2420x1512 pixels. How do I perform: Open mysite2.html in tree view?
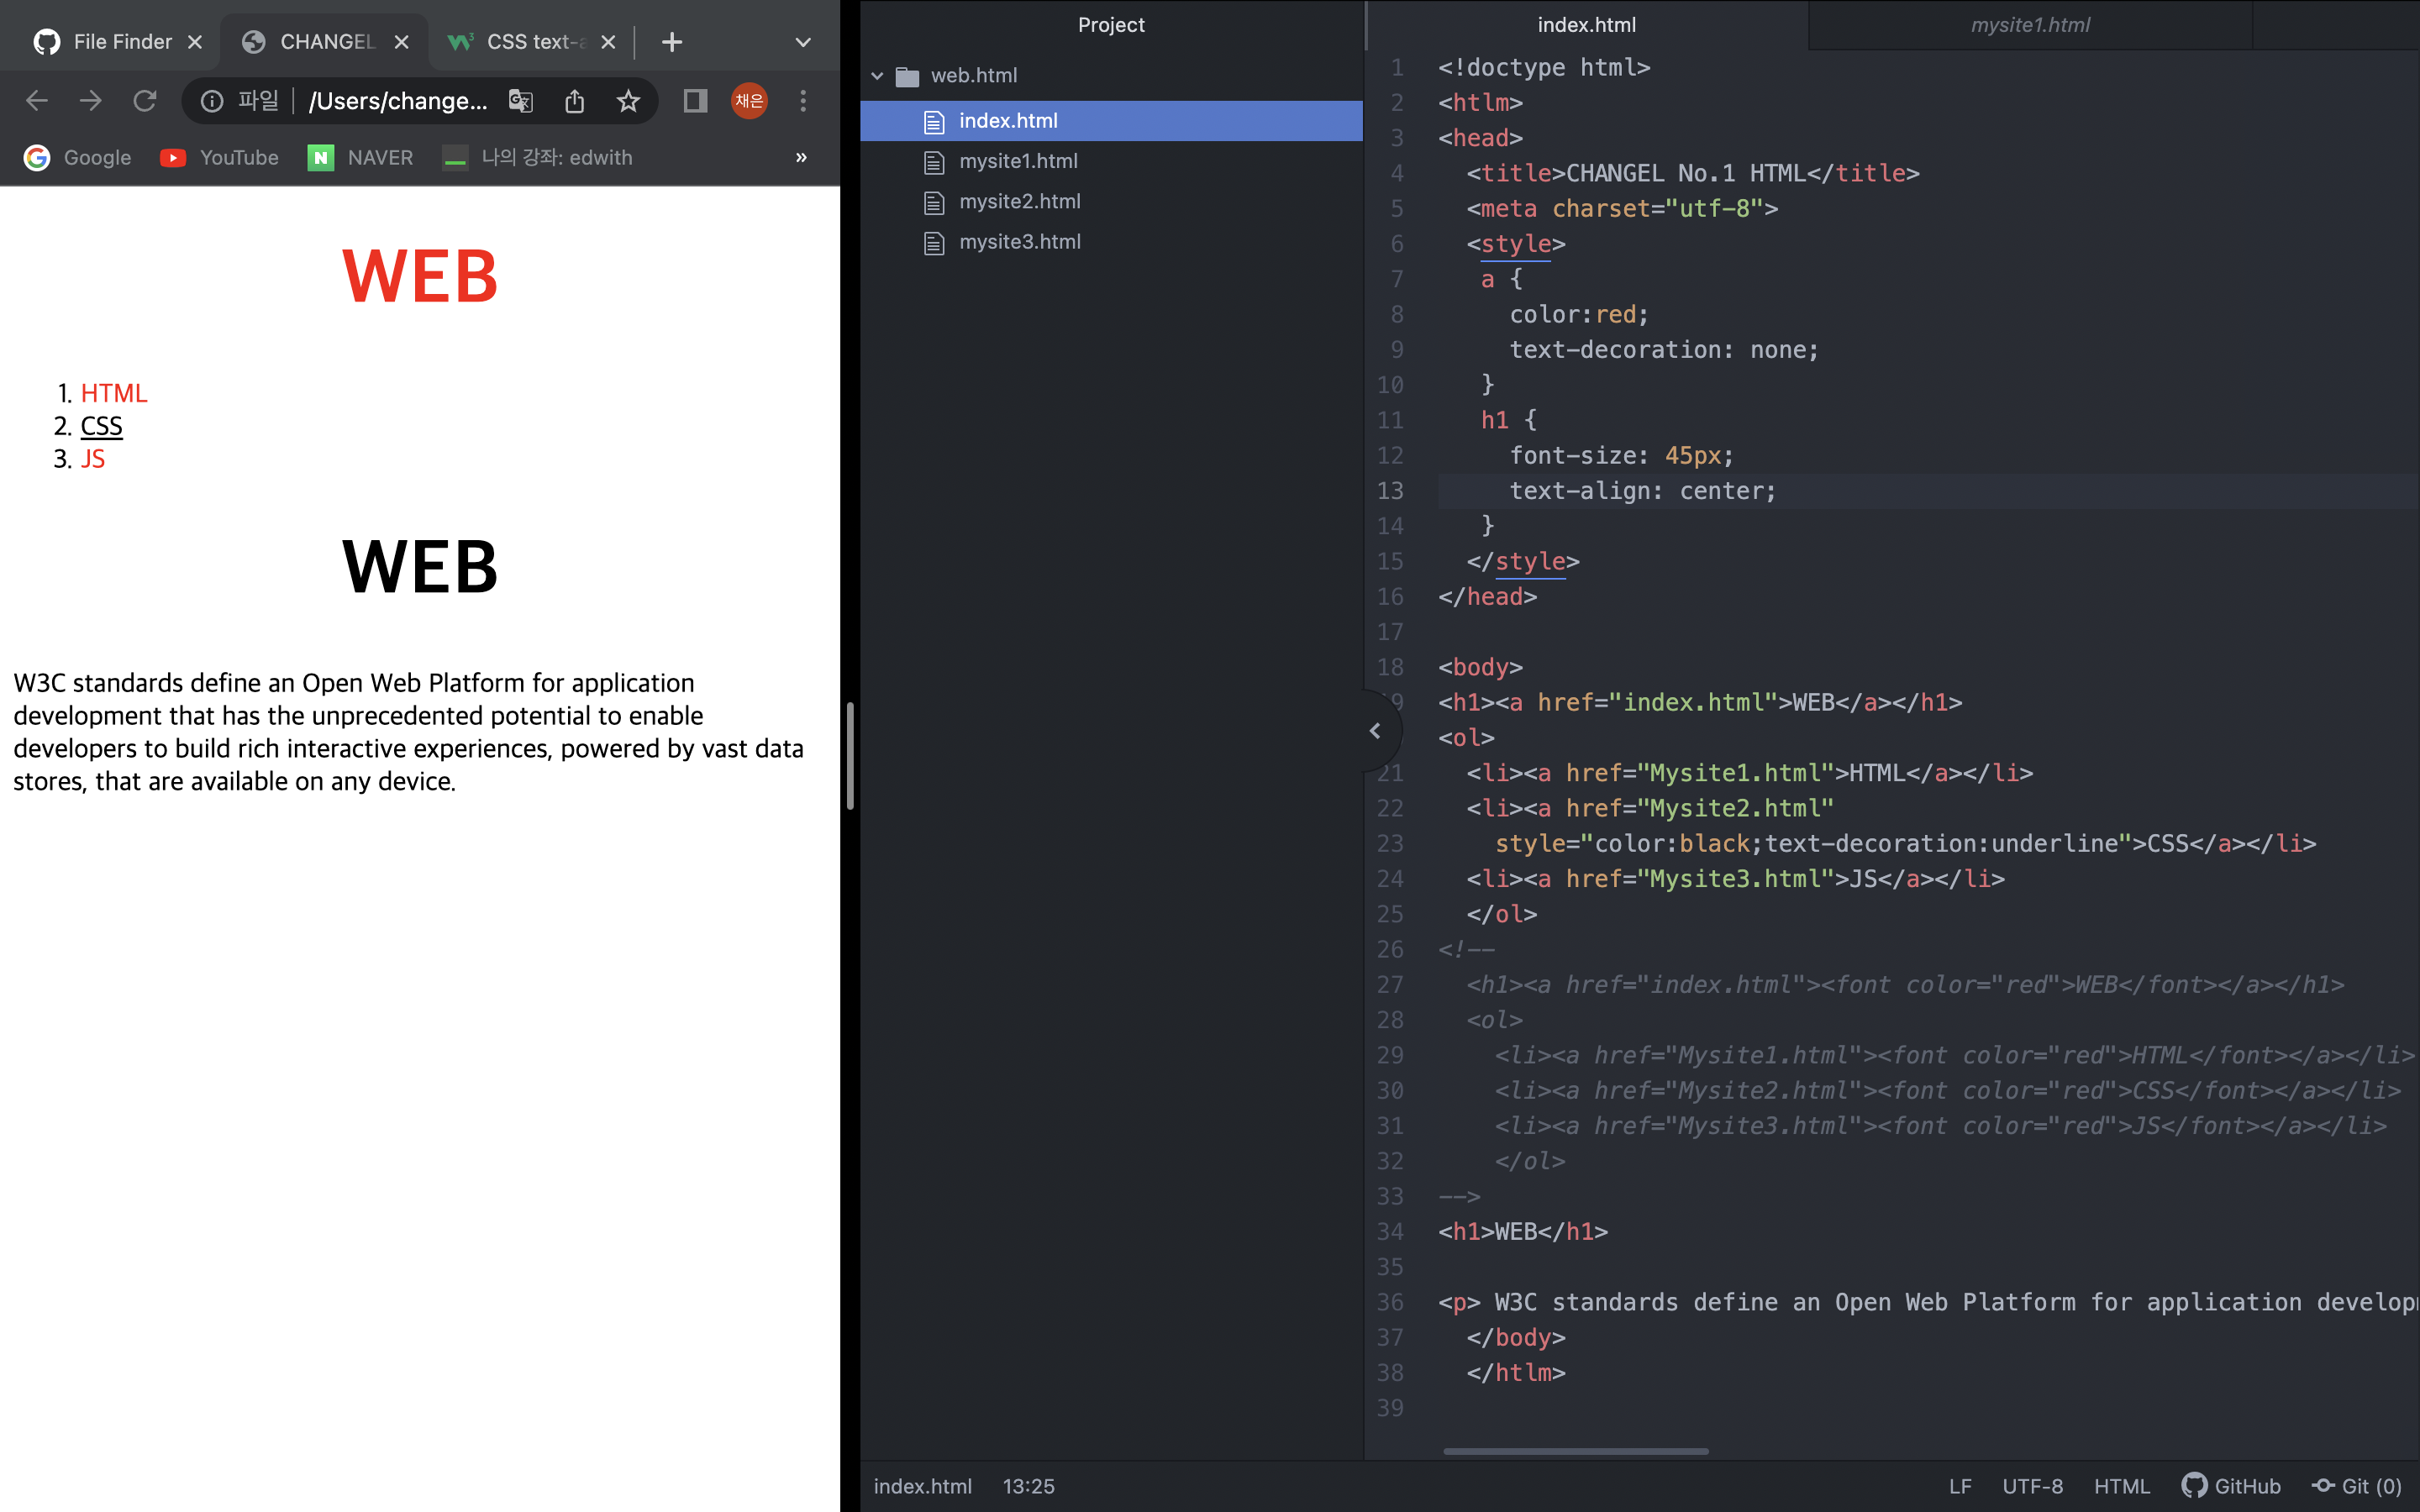click(x=1111, y=202)
